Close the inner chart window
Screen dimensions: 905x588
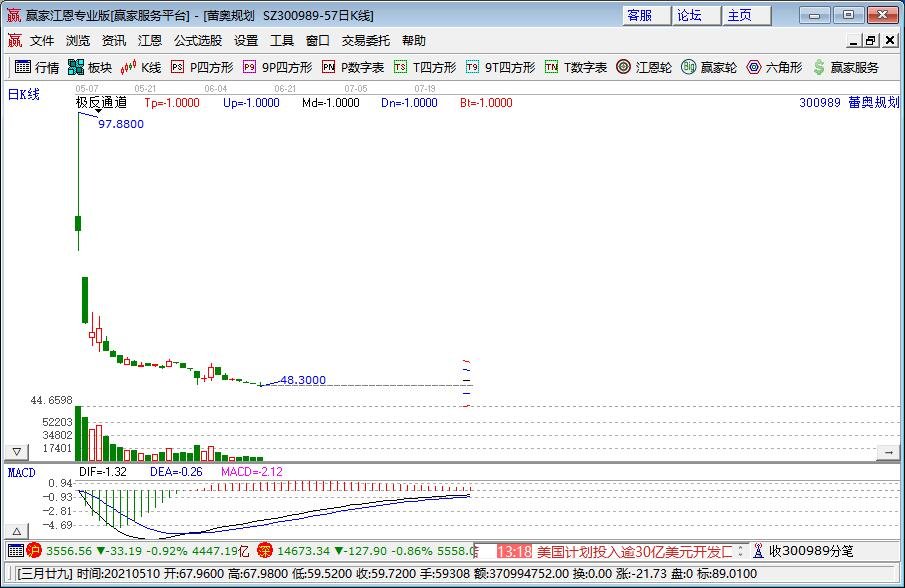(x=889, y=40)
